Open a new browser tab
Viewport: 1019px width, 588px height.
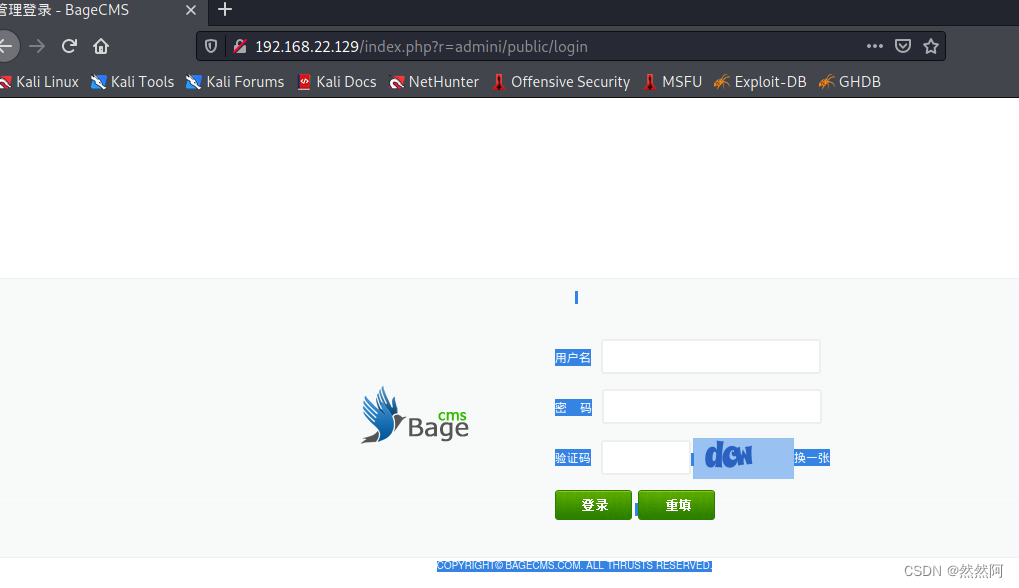tap(225, 10)
